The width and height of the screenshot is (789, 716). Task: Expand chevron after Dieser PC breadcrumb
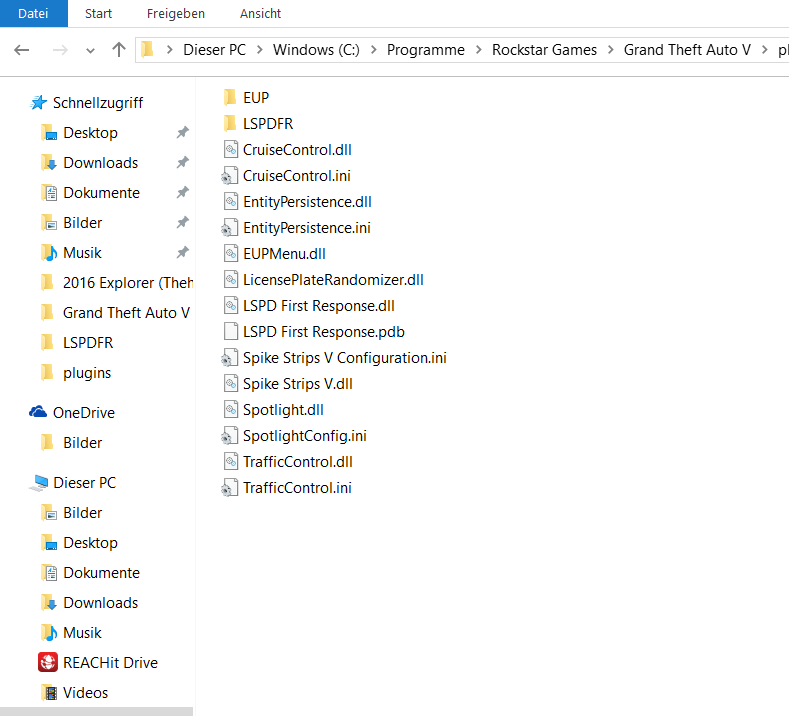260,50
